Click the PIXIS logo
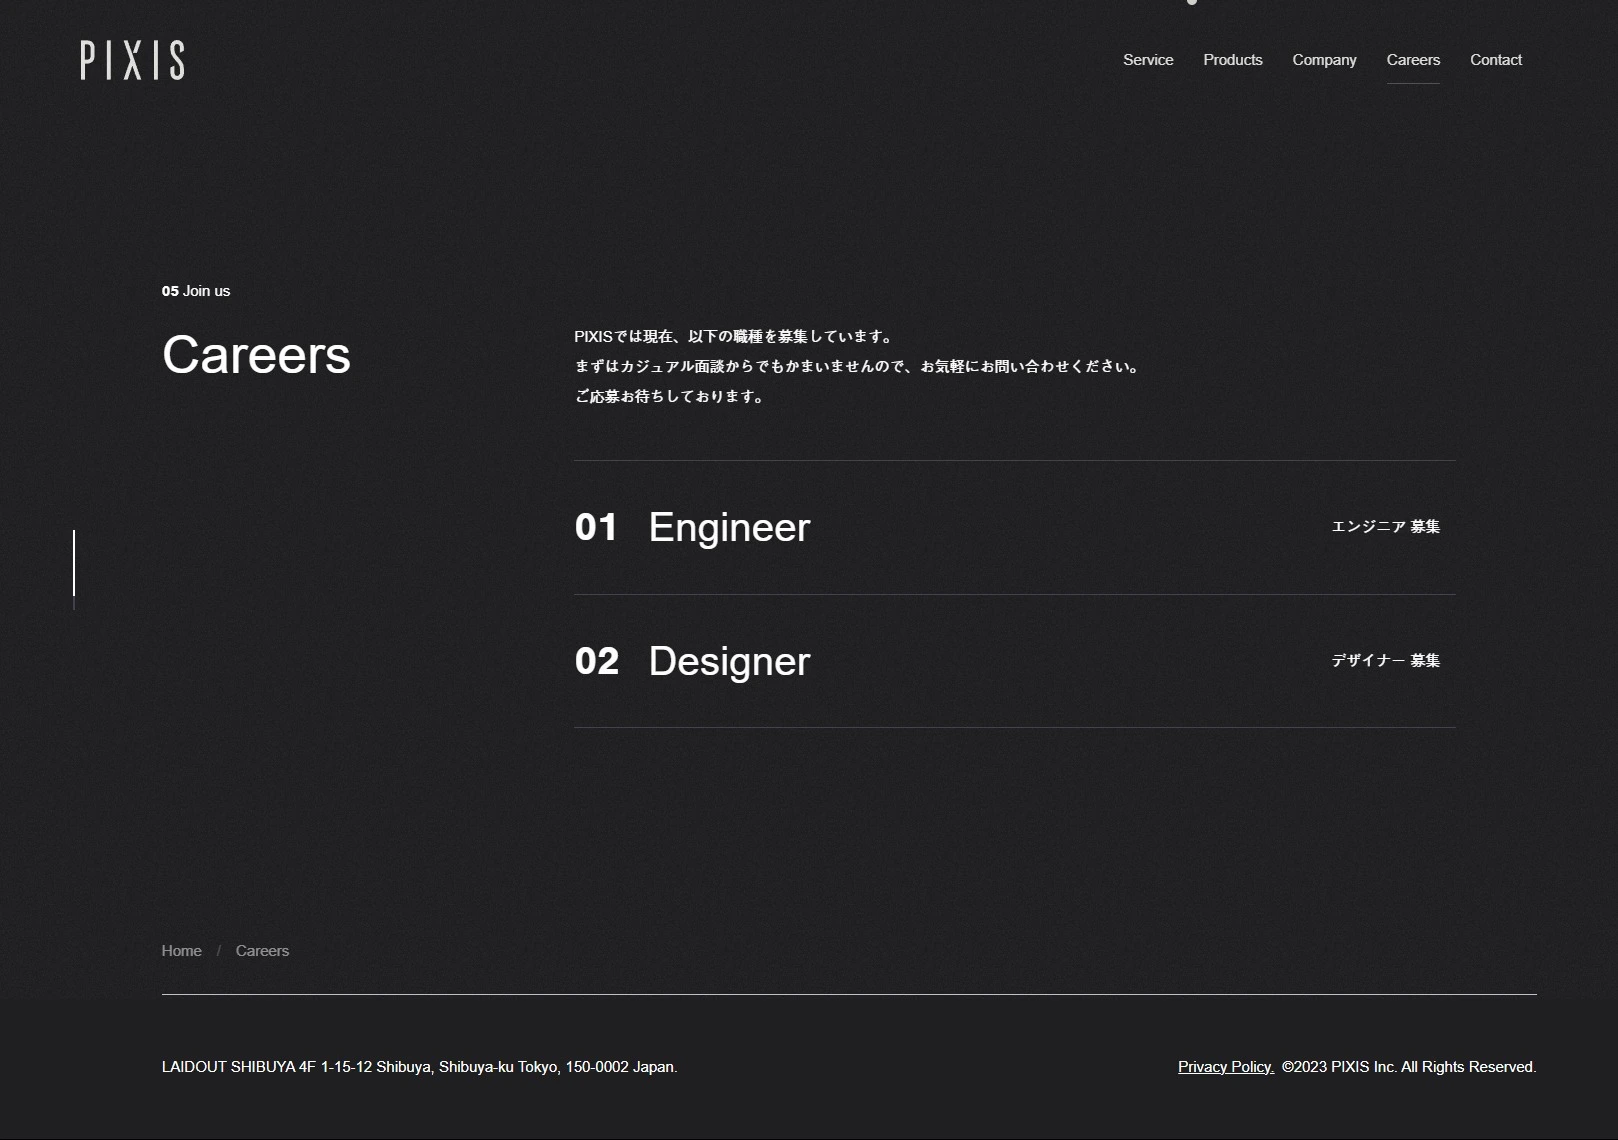 pos(132,60)
